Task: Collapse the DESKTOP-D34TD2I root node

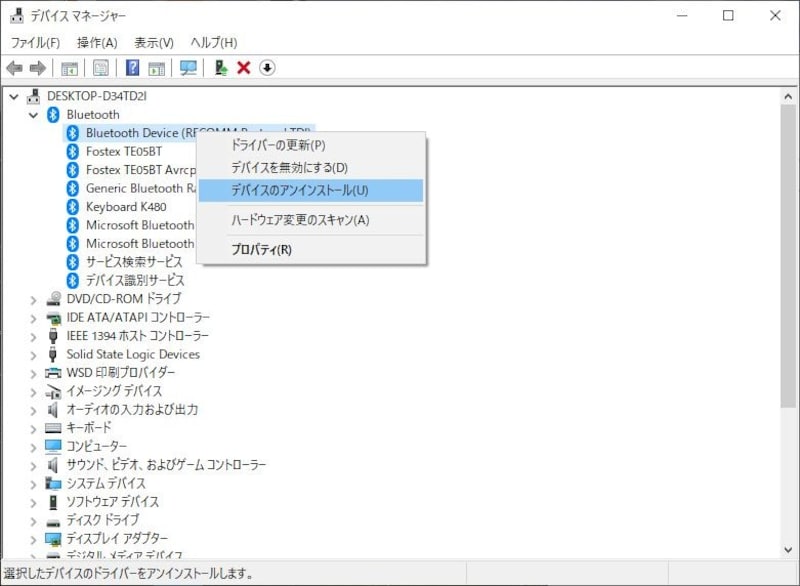Action: 14,96
